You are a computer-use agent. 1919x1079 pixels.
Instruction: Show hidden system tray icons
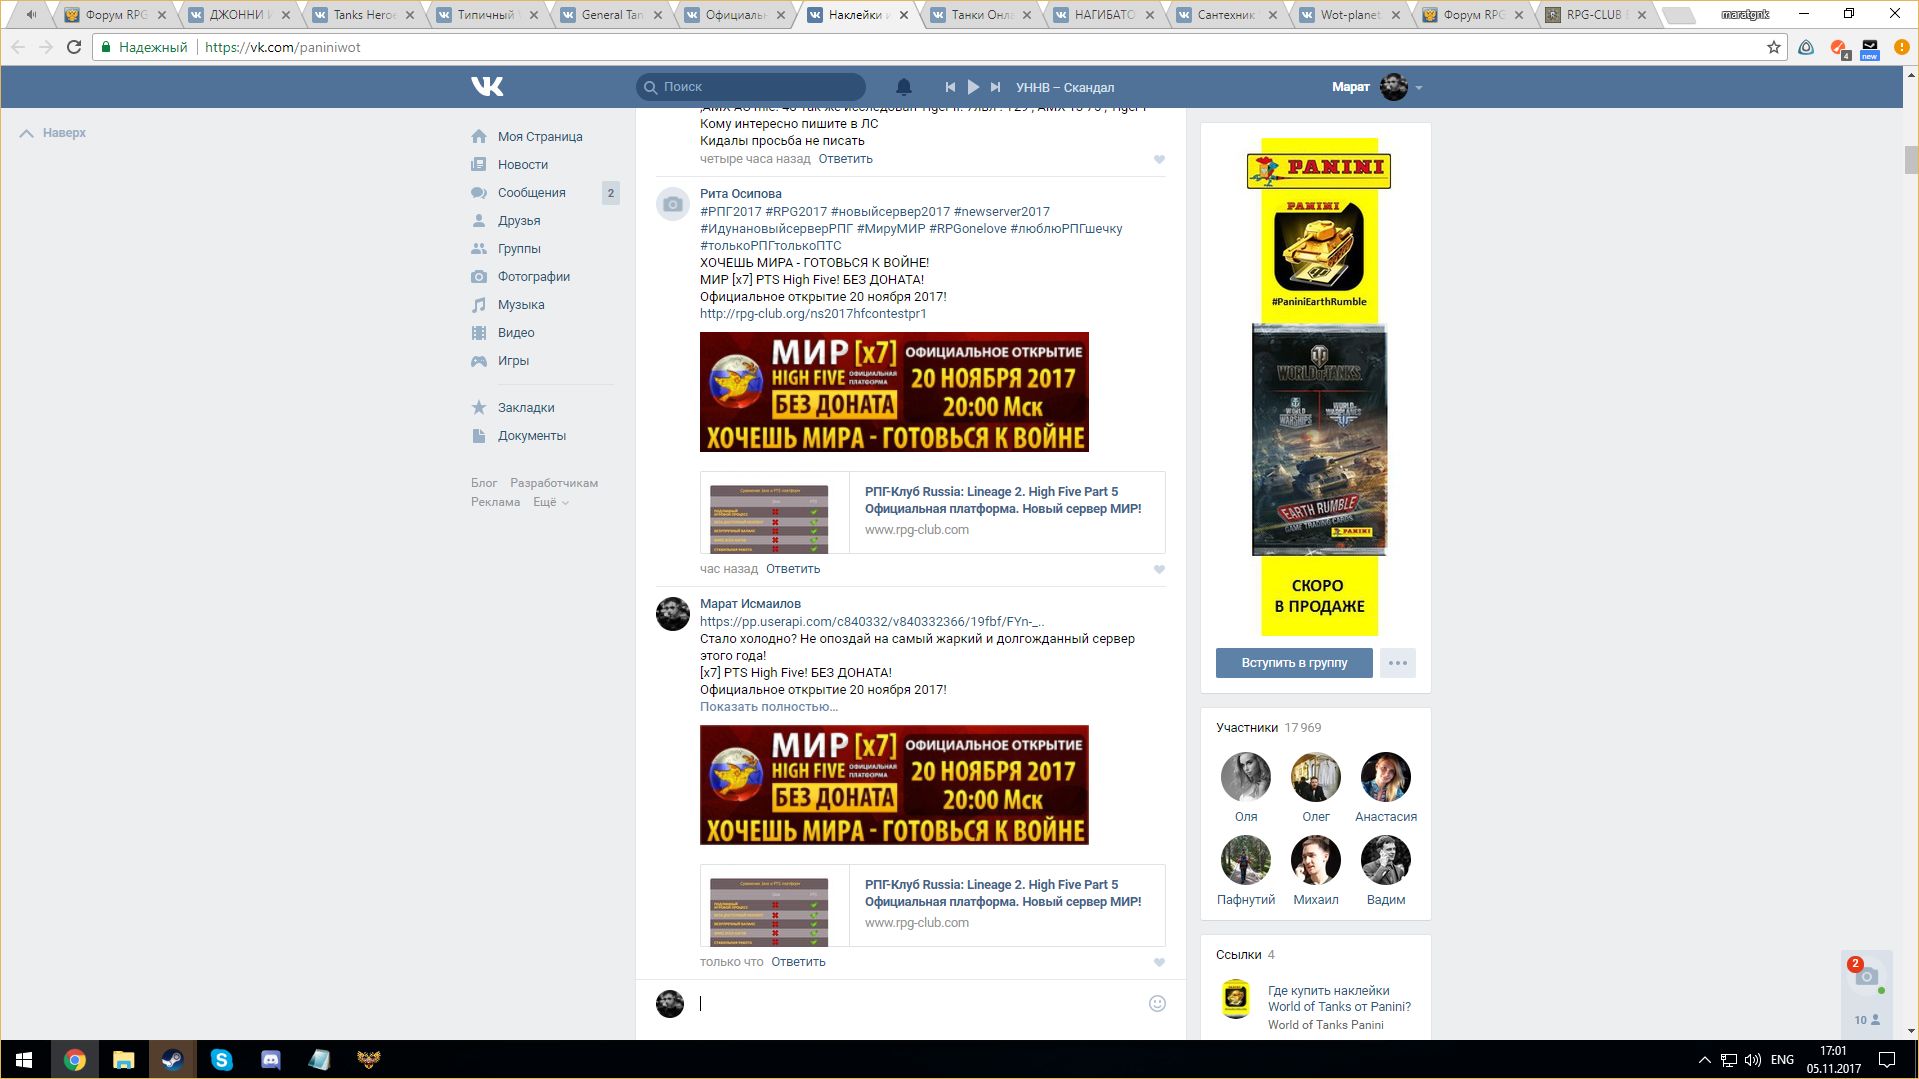point(1704,1060)
